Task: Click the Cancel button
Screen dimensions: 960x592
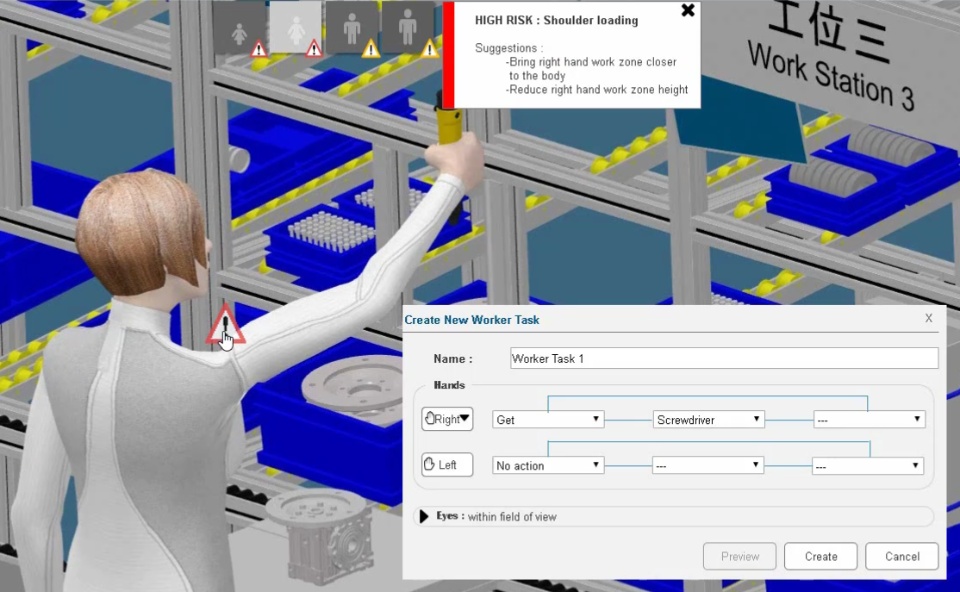Action: [902, 556]
